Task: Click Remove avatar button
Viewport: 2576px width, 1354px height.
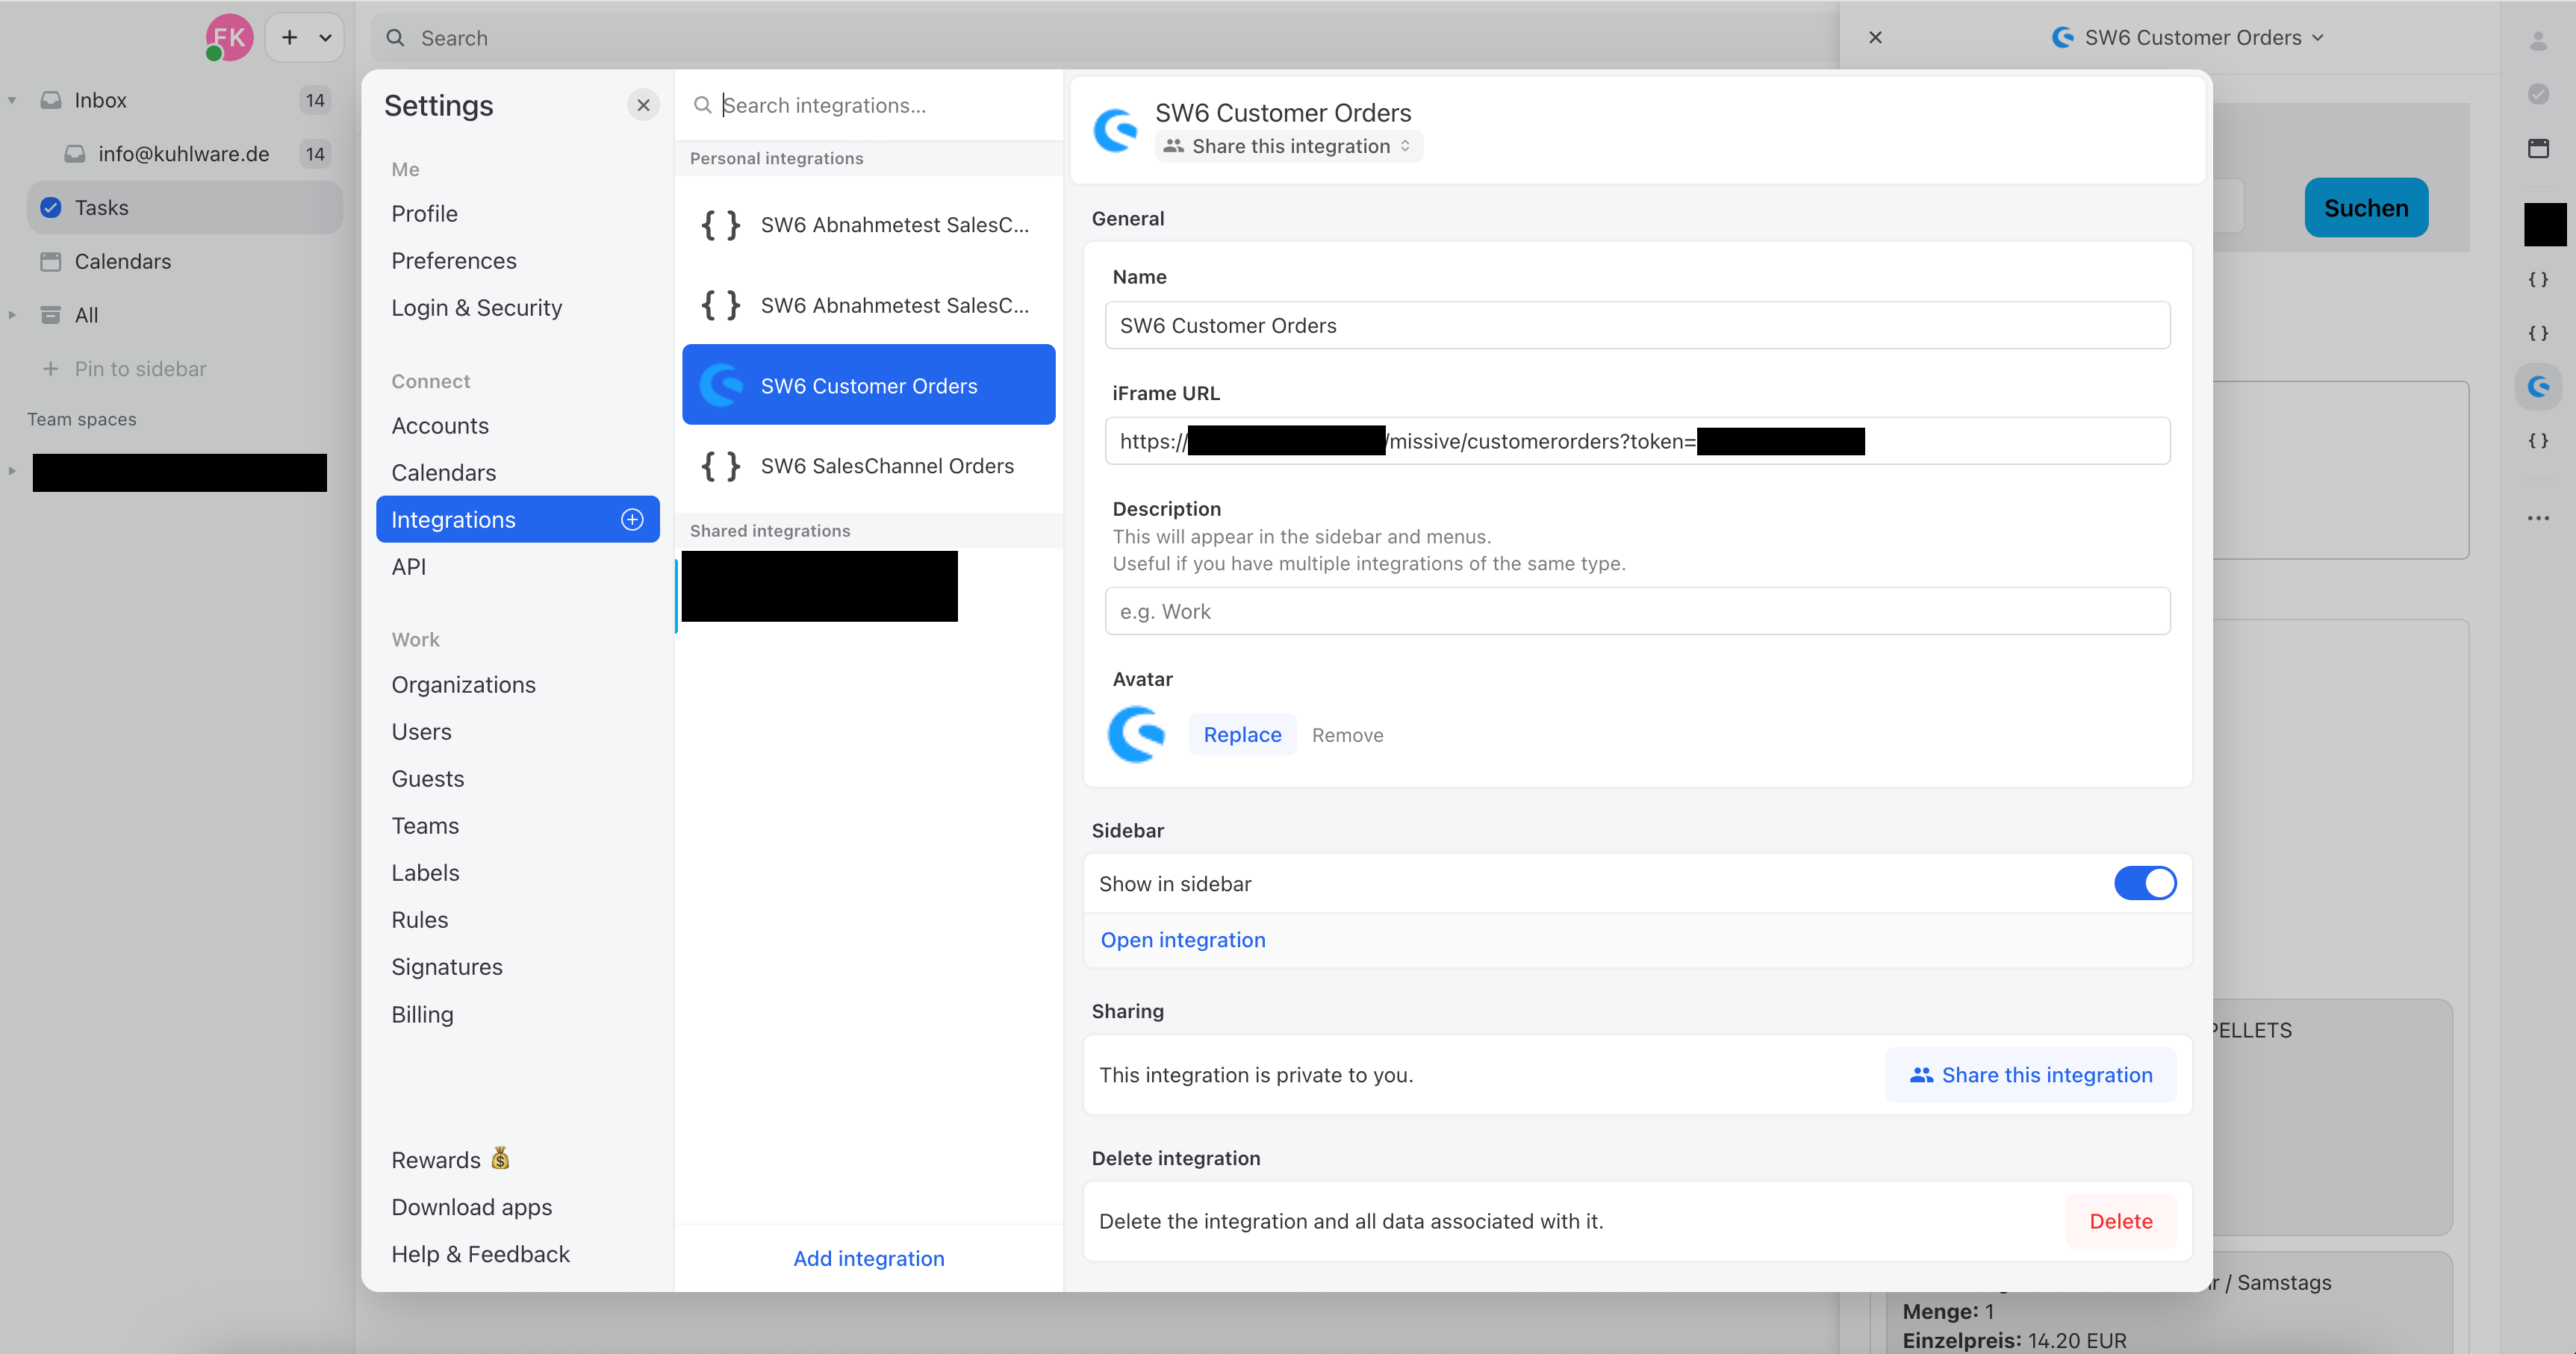Action: coord(1347,735)
